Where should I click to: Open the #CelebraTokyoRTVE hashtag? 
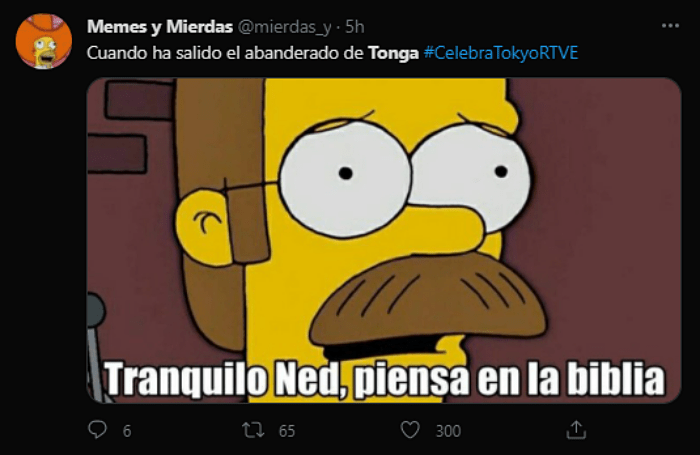point(501,53)
